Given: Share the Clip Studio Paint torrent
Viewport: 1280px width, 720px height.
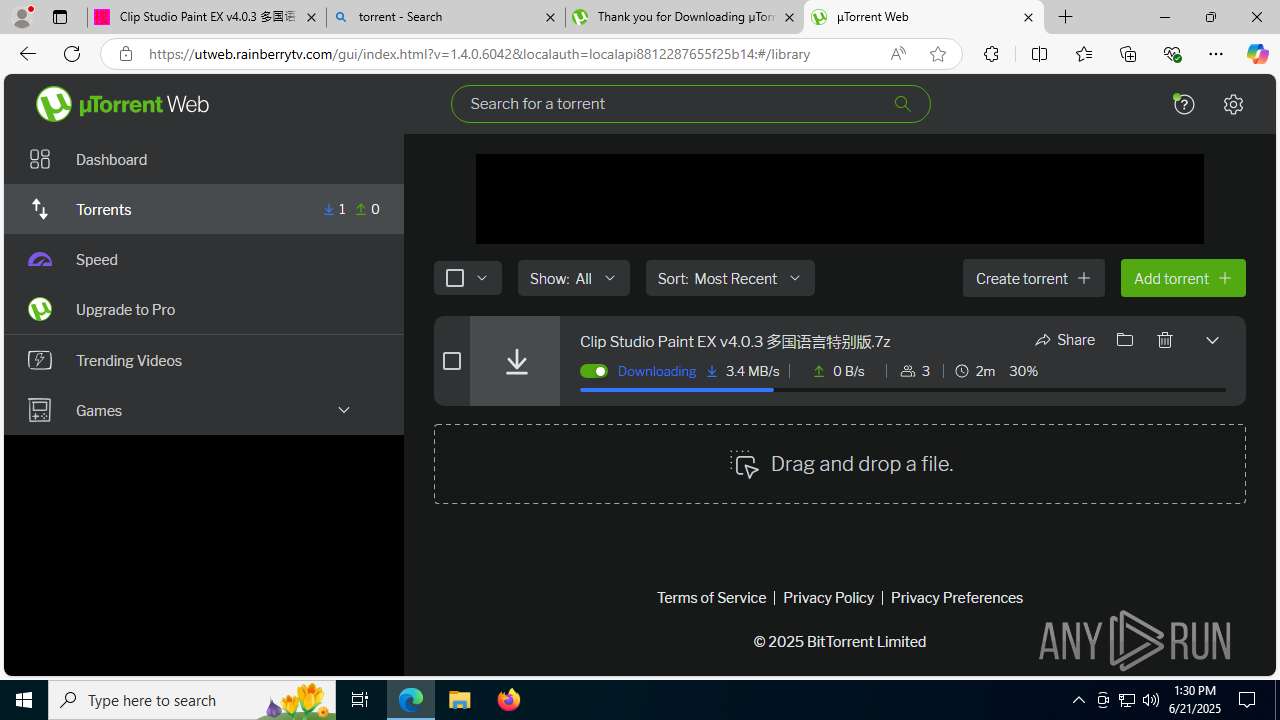Looking at the screenshot, I should pos(1065,340).
